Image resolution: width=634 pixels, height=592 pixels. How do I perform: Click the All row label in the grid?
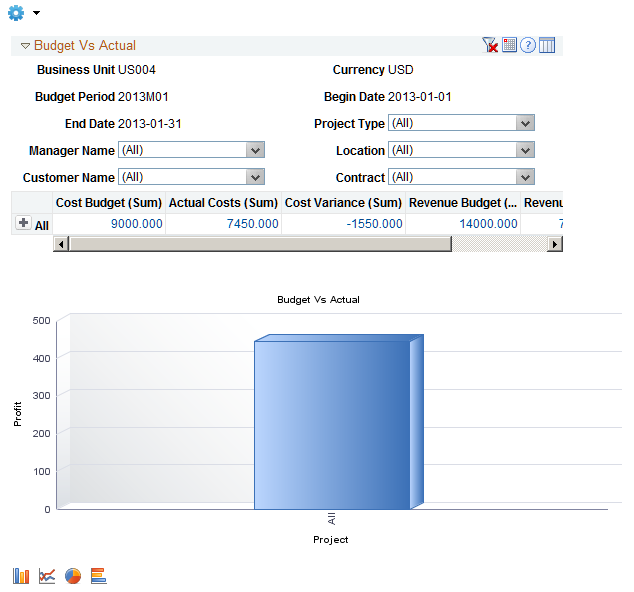pyautogui.click(x=42, y=226)
